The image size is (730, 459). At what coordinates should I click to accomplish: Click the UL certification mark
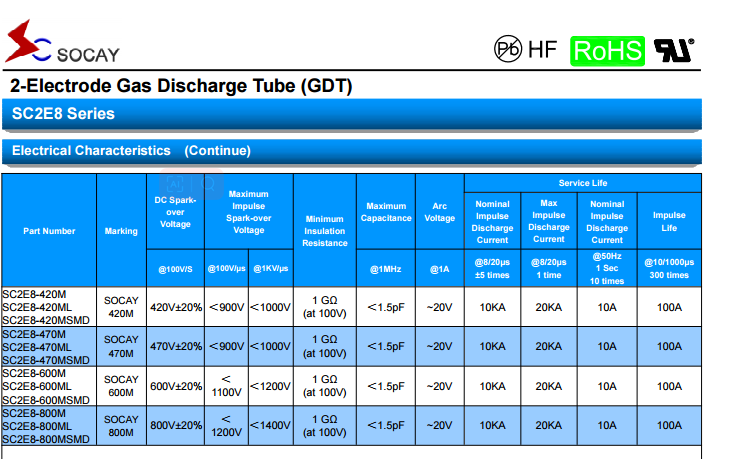pyautogui.click(x=673, y=48)
